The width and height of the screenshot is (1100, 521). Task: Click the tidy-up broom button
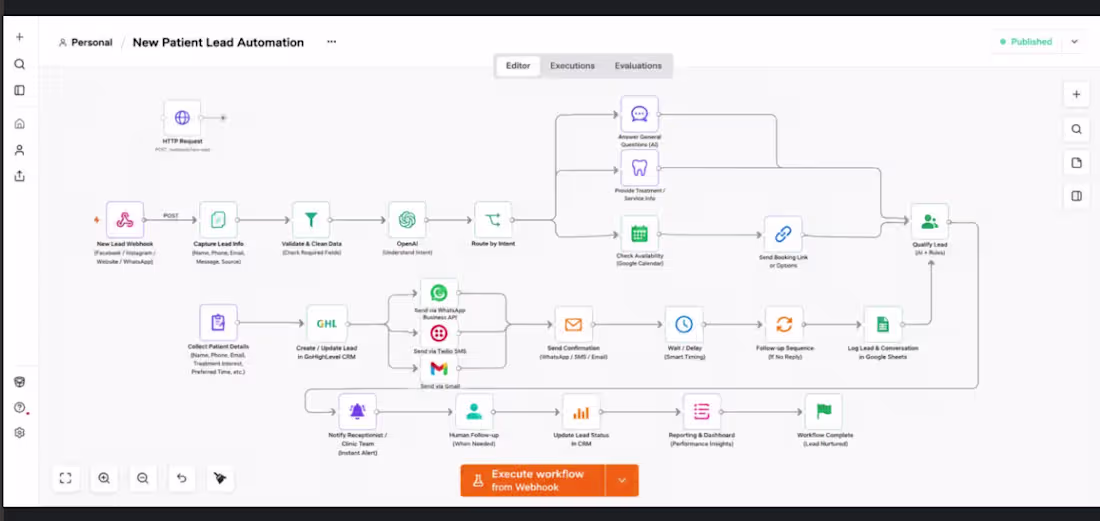coord(220,478)
